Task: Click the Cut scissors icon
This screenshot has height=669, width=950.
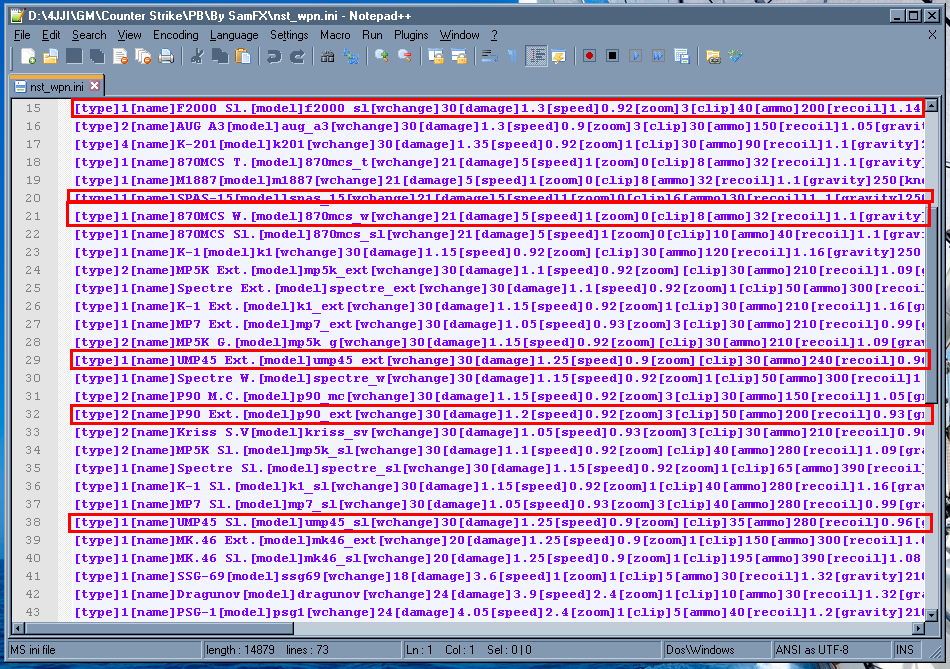Action: pyautogui.click(x=196, y=56)
